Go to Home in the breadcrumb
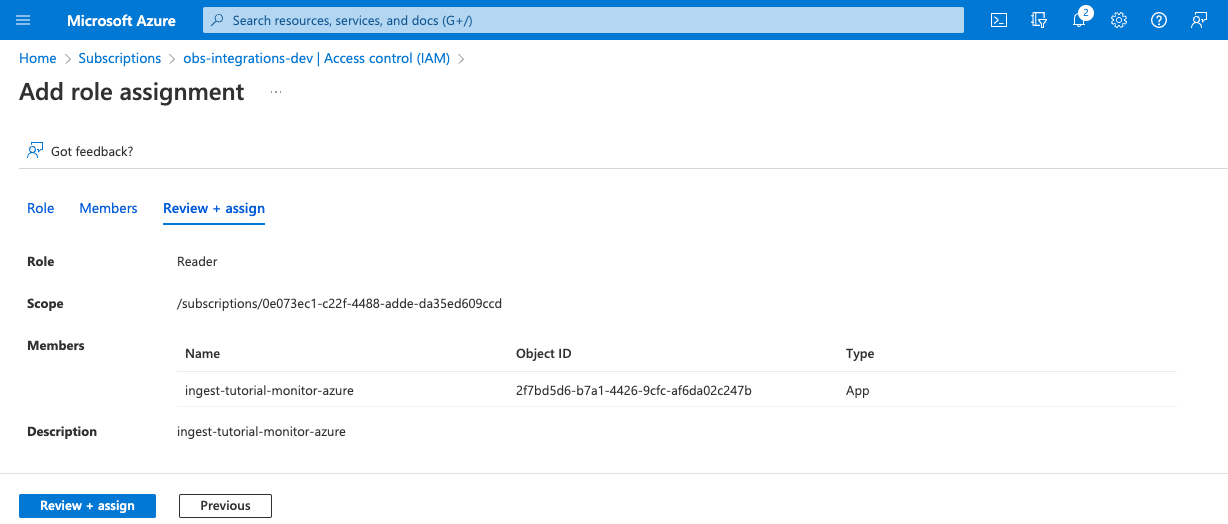Viewport: 1228px width, 524px height. tap(38, 58)
